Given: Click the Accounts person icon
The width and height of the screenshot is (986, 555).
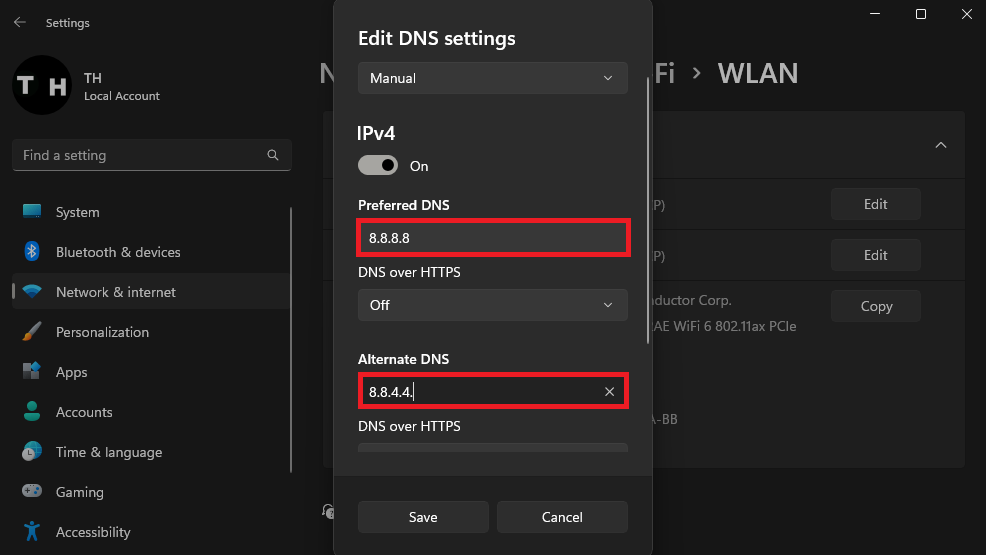Looking at the screenshot, I should point(32,412).
